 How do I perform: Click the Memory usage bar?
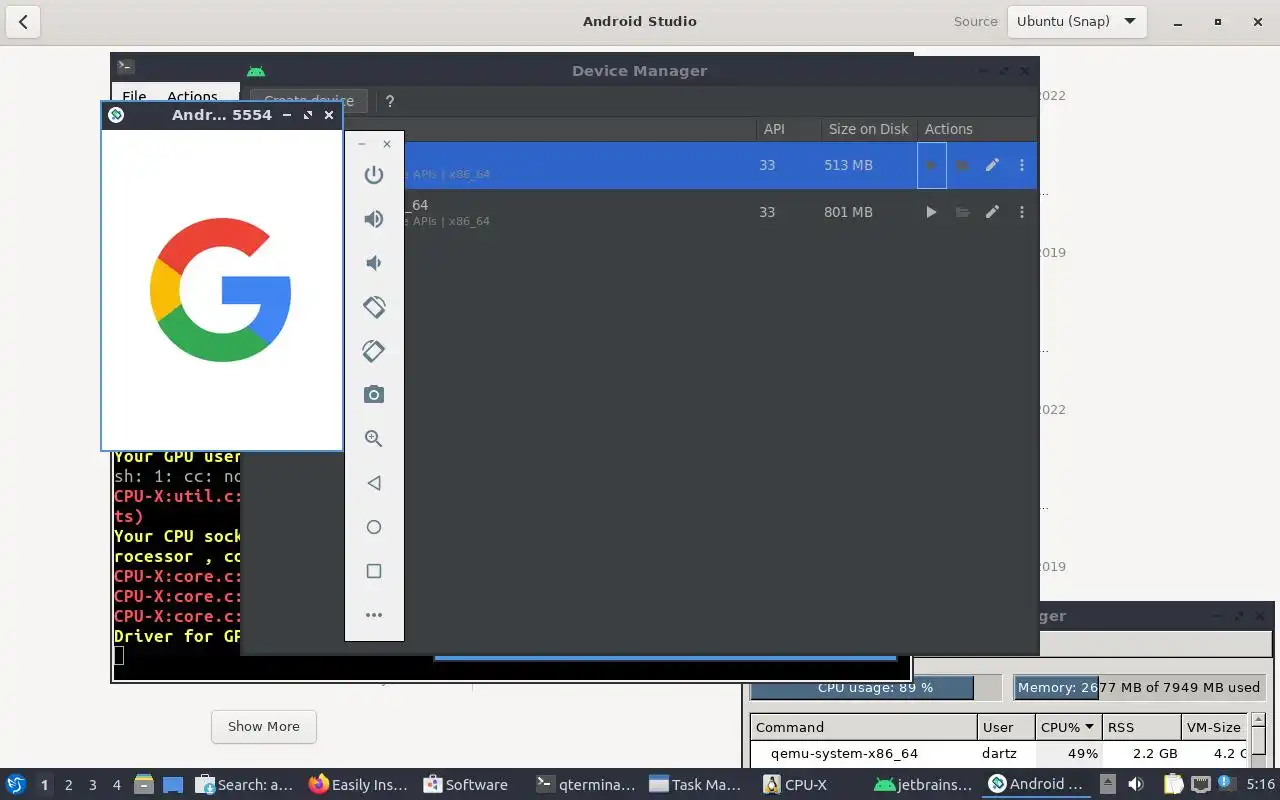coord(1140,687)
